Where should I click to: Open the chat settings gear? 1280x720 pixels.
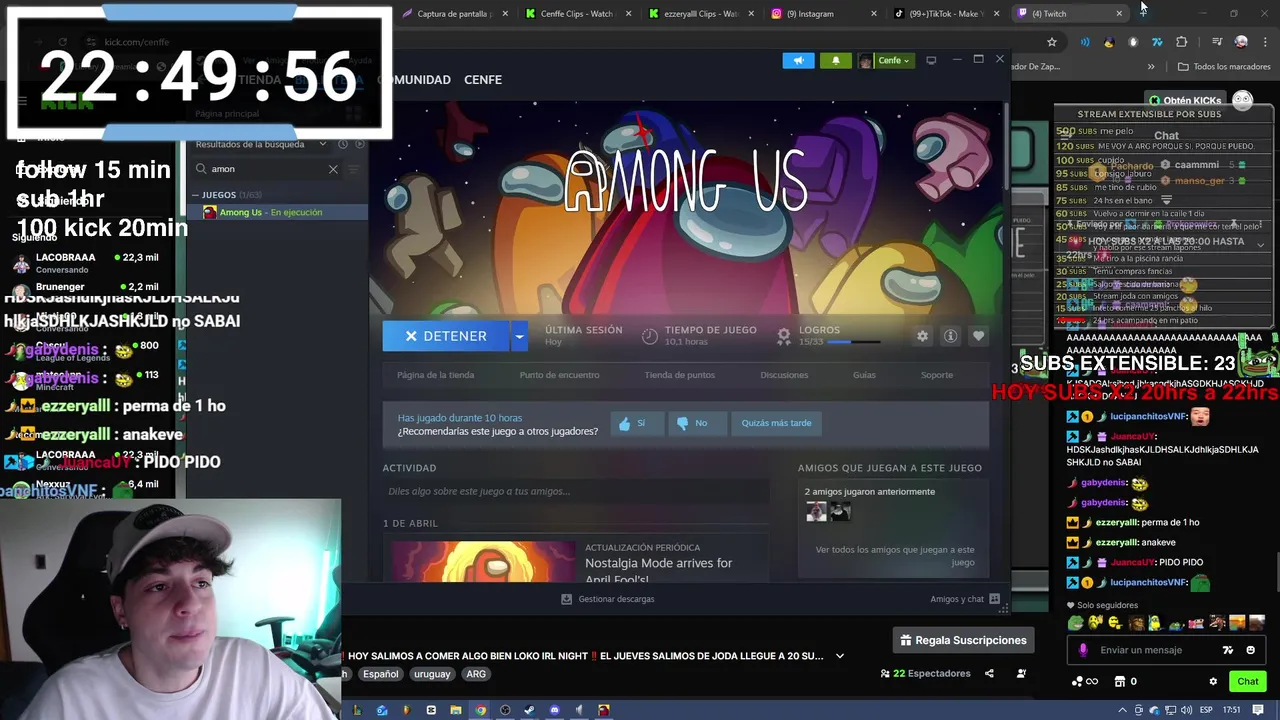point(1213,682)
